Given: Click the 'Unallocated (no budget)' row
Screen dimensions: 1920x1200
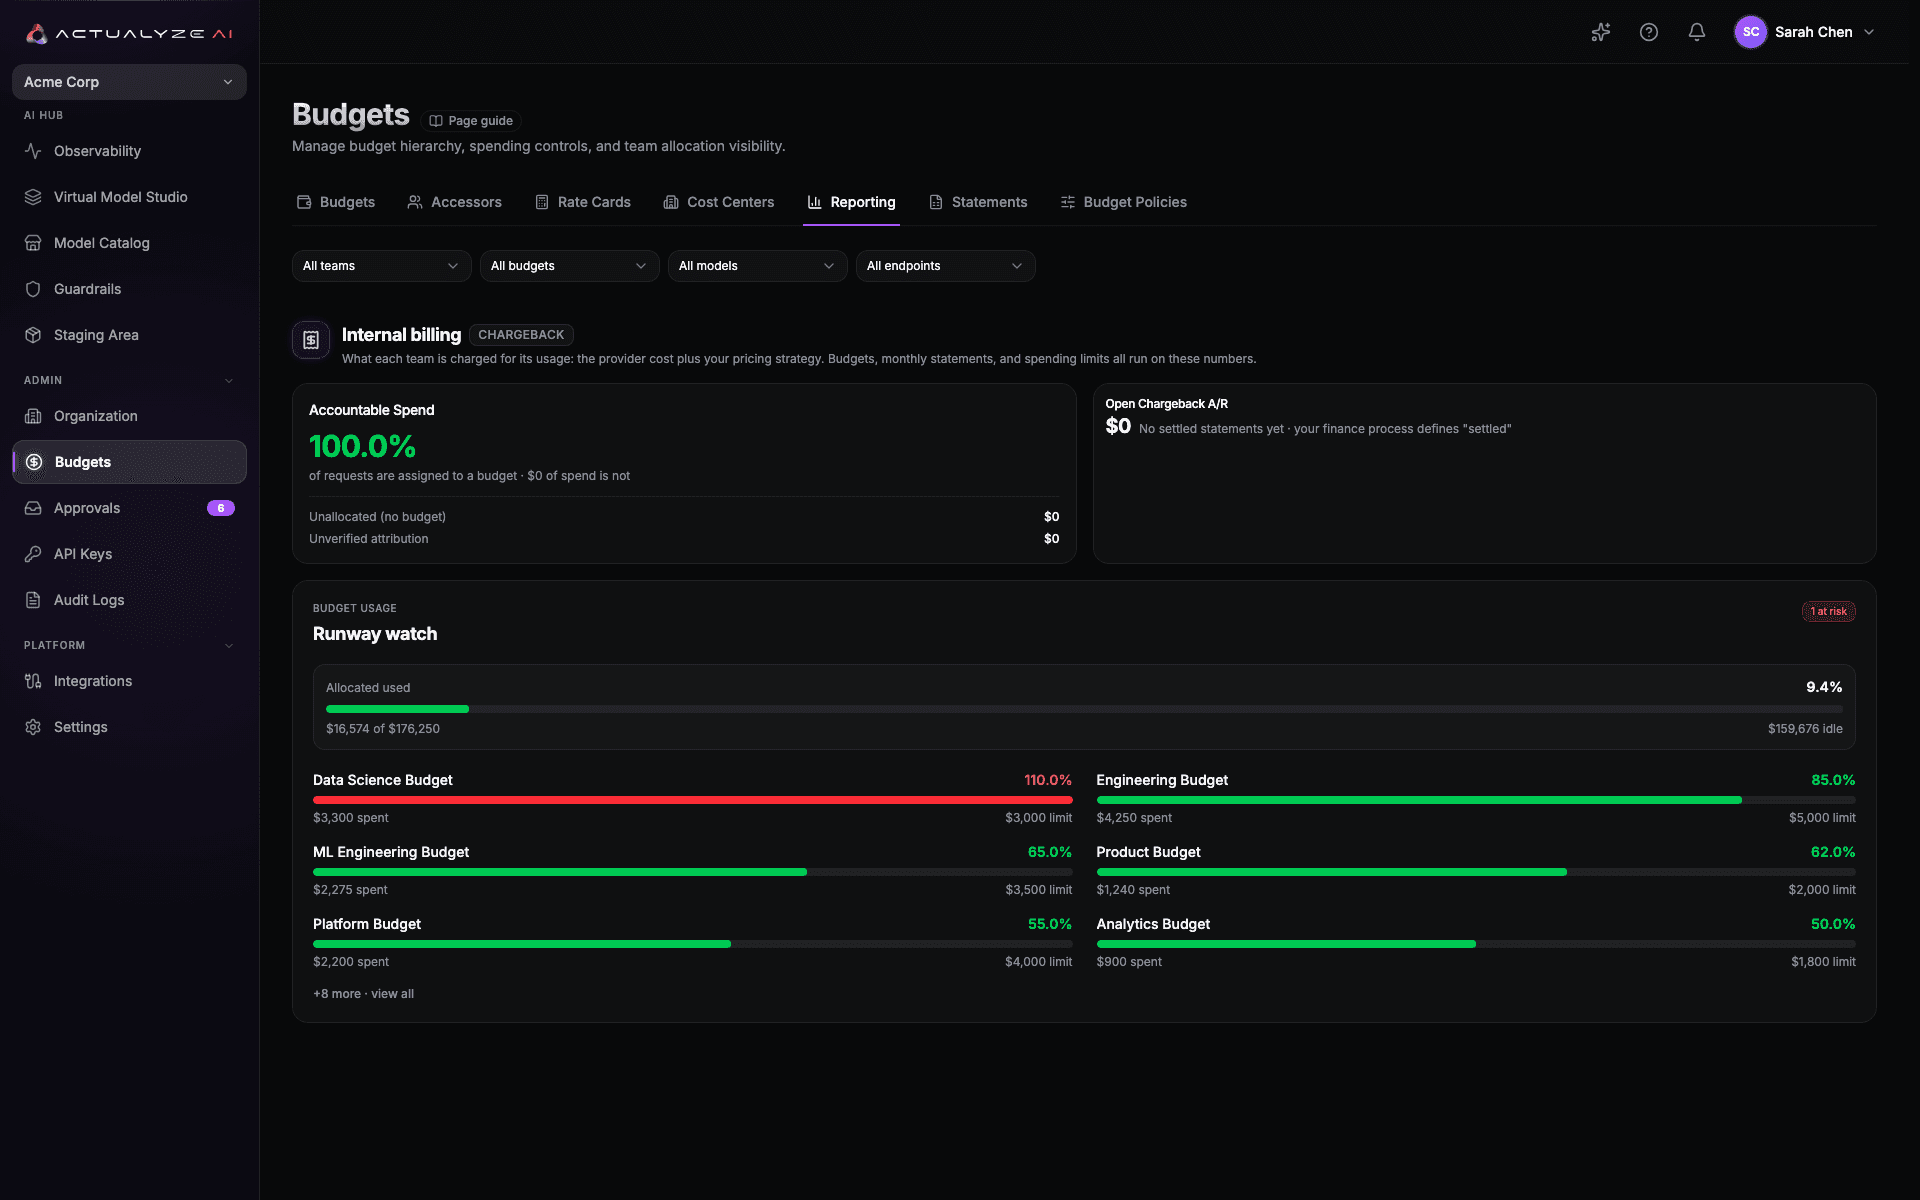Looking at the screenshot, I should tap(684, 517).
